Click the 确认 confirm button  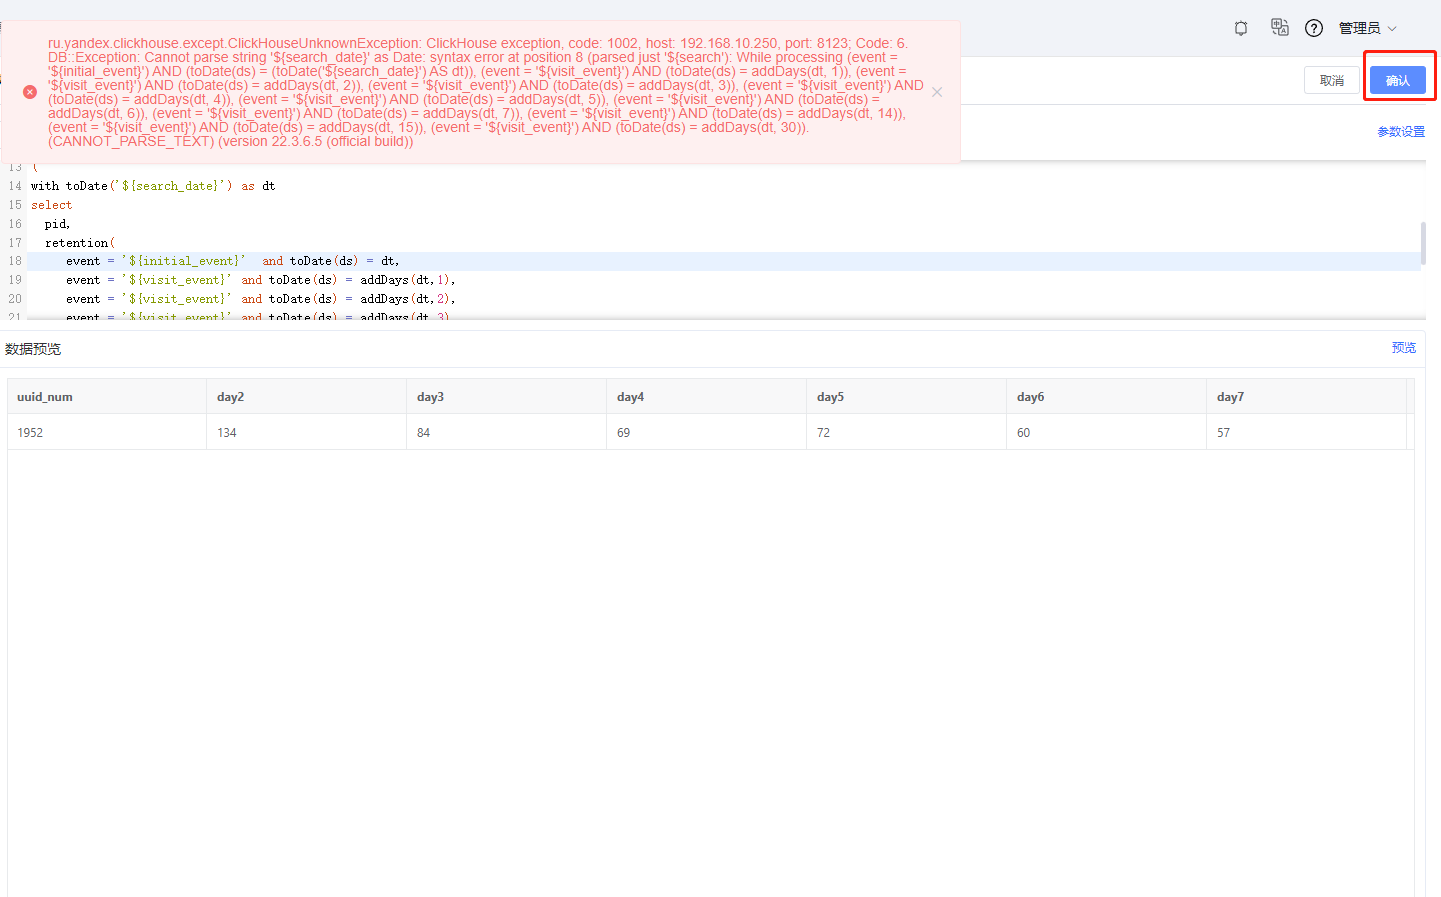coord(1398,80)
